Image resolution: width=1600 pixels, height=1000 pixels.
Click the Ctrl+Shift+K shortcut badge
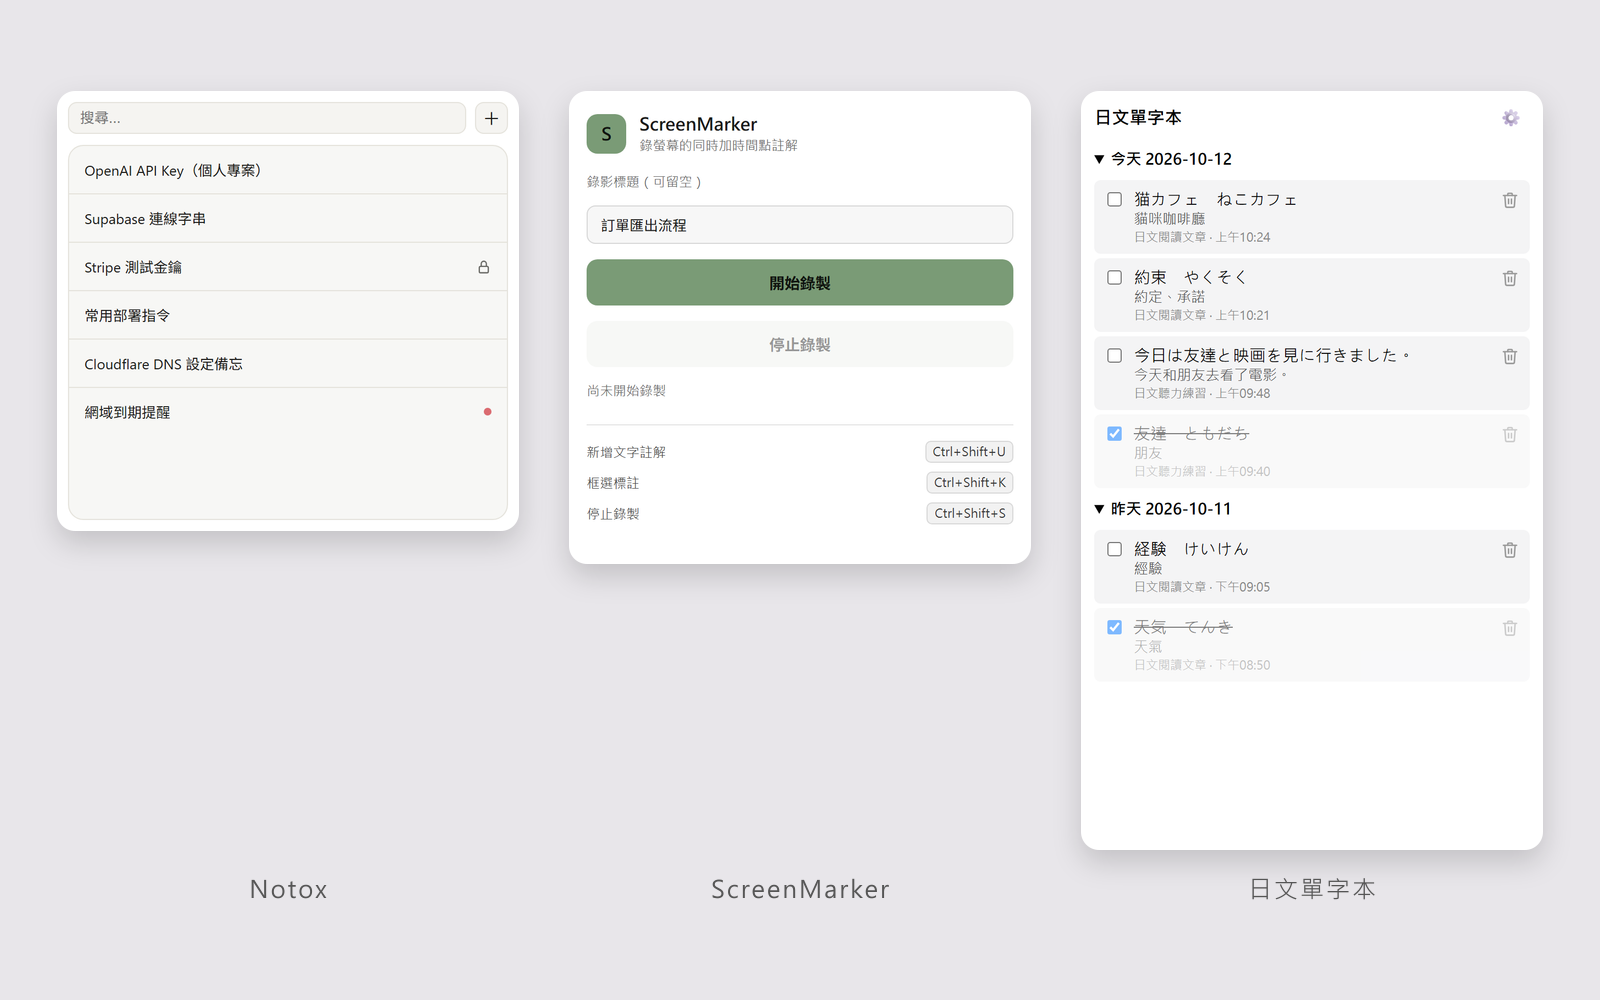pyautogui.click(x=970, y=483)
